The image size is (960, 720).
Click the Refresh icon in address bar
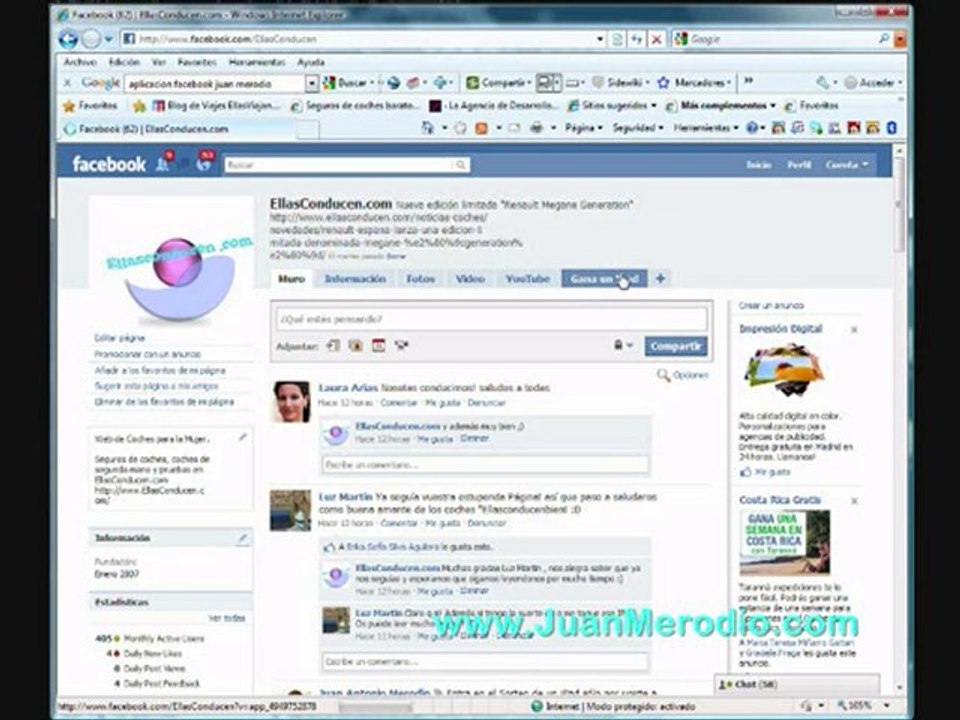tap(637, 39)
